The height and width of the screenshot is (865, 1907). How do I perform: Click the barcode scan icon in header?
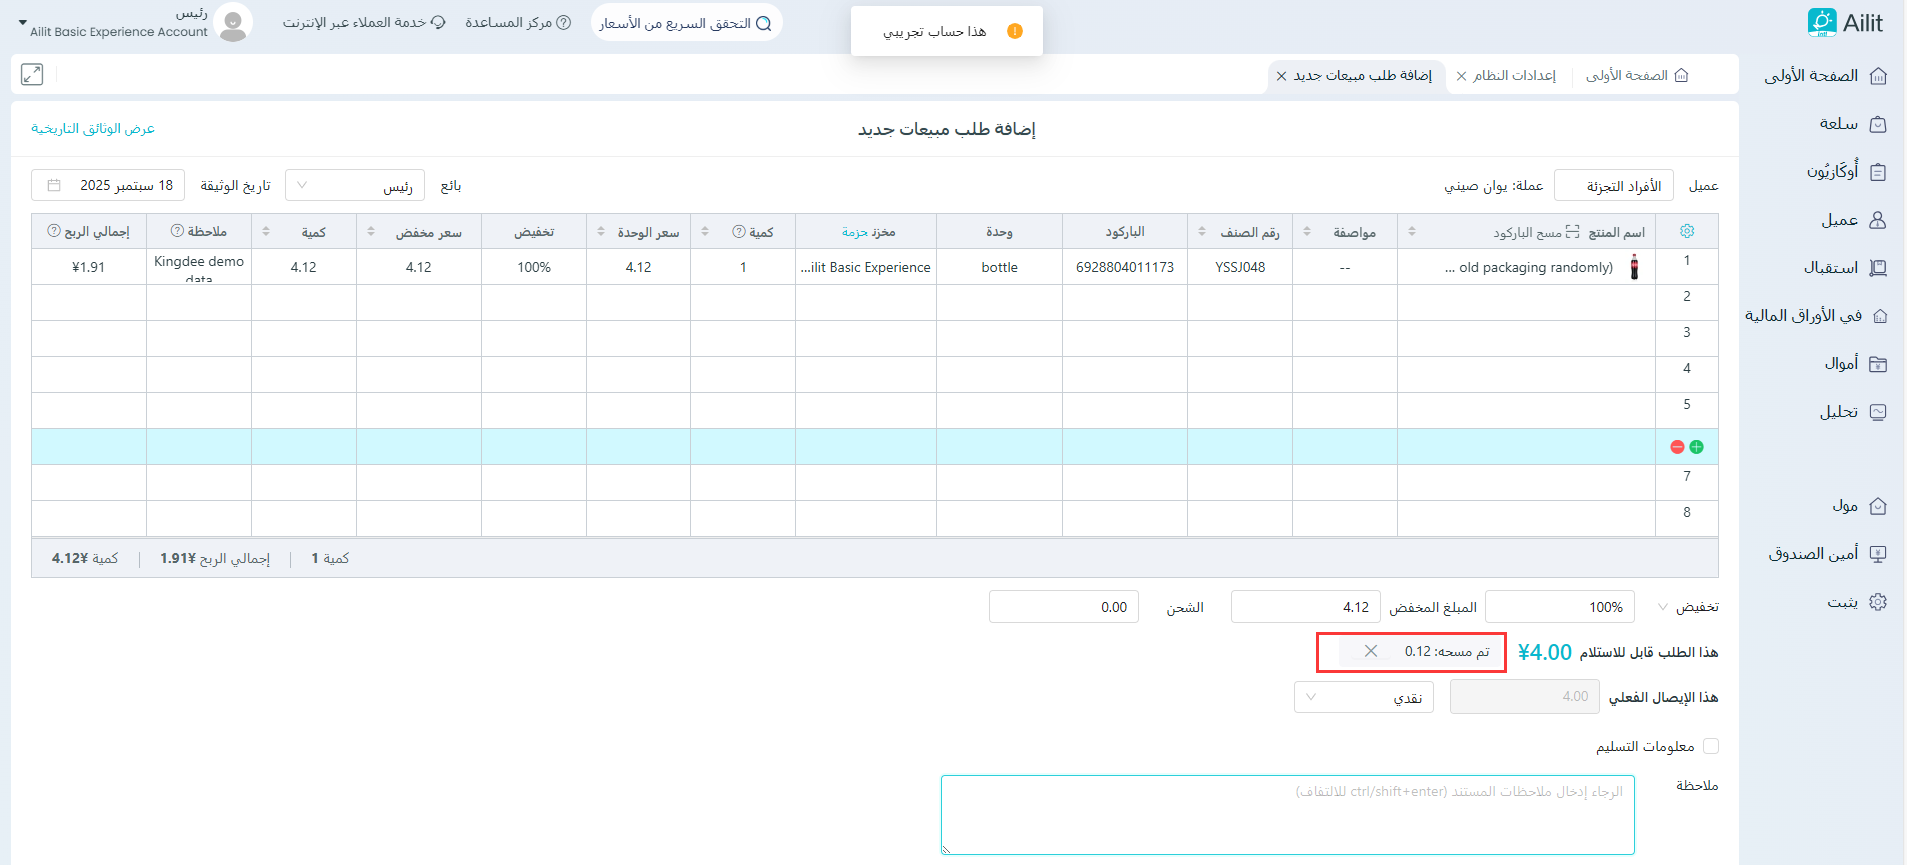[1572, 232]
